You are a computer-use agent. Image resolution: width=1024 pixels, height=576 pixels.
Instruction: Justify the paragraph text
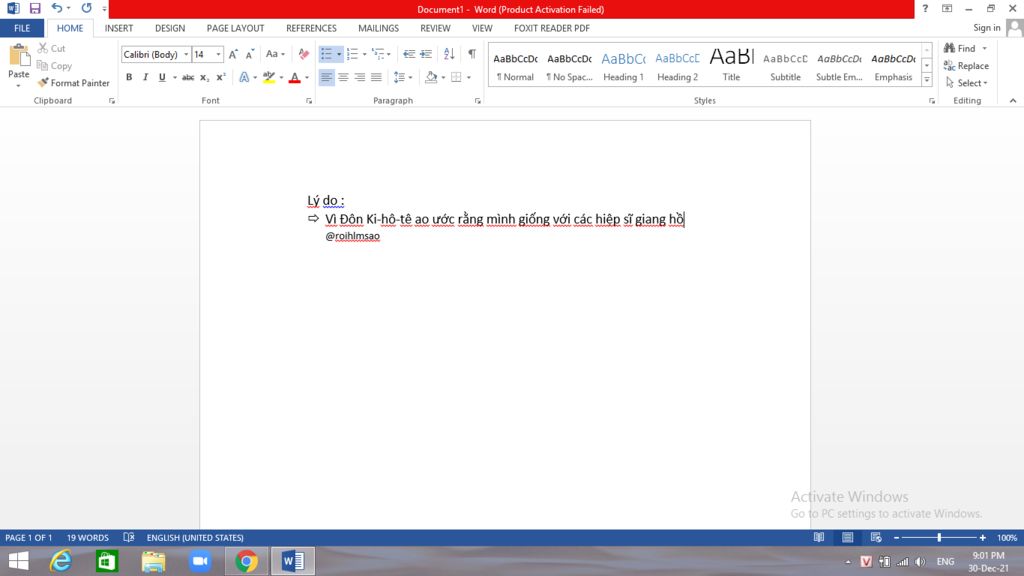click(376, 77)
